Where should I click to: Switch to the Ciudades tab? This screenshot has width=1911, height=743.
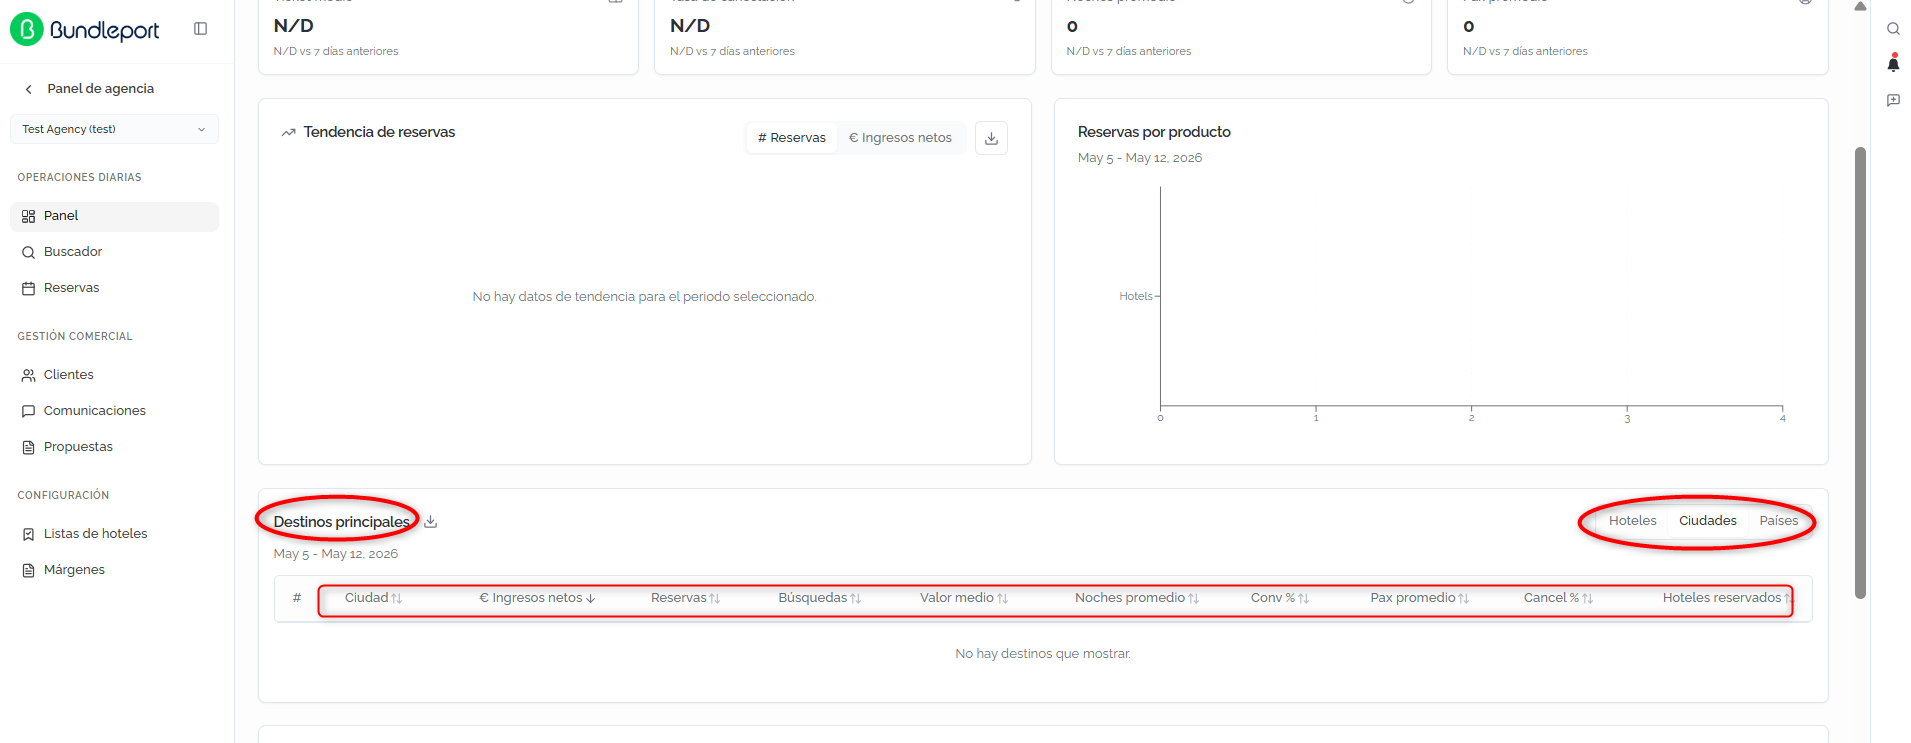(x=1708, y=521)
